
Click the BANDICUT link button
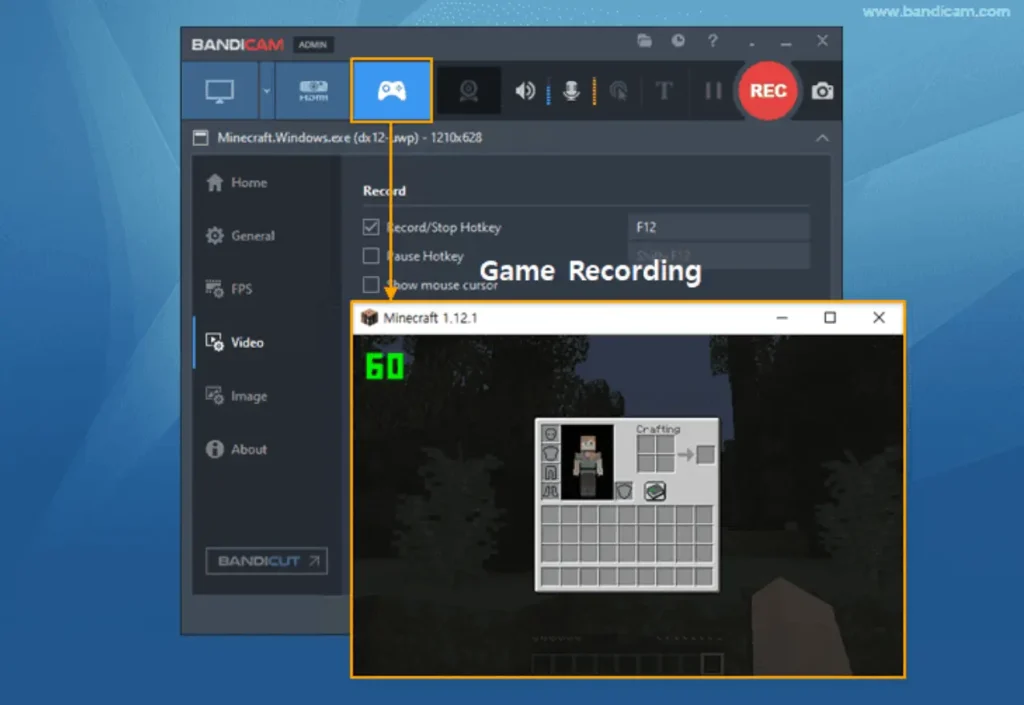click(x=266, y=561)
